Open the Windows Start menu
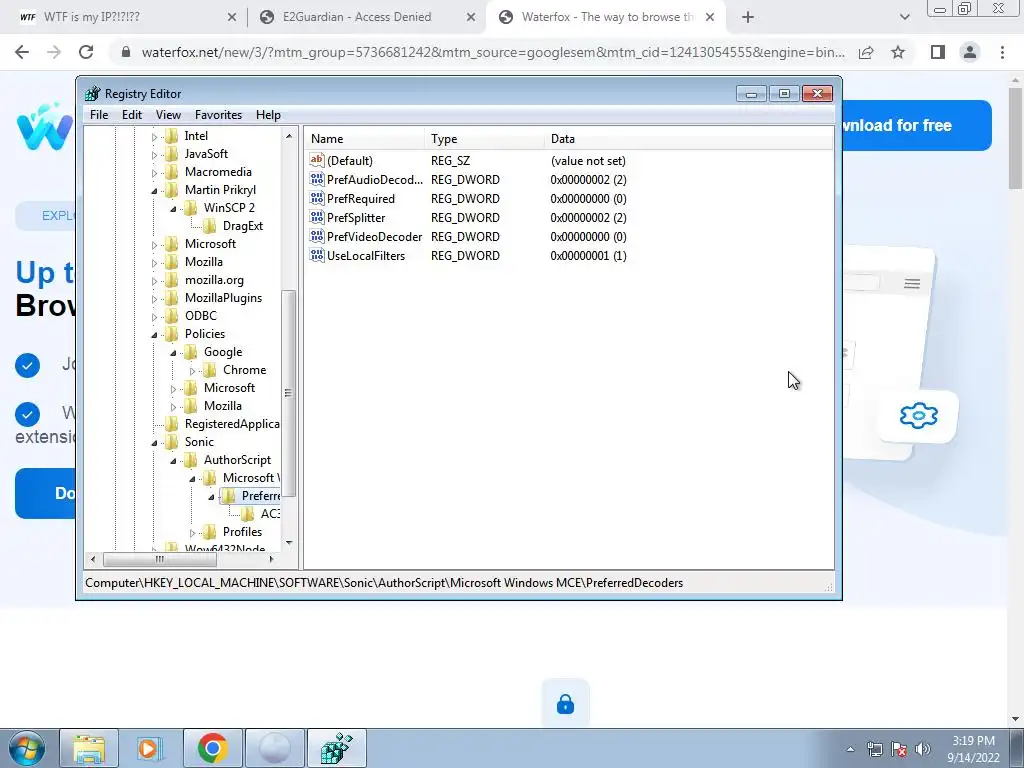Viewport: 1024px width, 768px height. [x=27, y=748]
